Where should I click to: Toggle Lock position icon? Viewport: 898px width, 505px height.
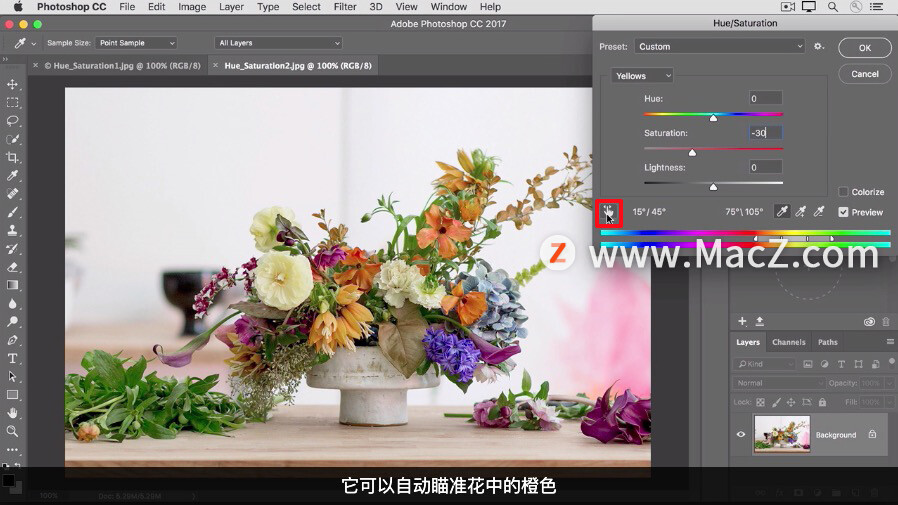tap(791, 403)
